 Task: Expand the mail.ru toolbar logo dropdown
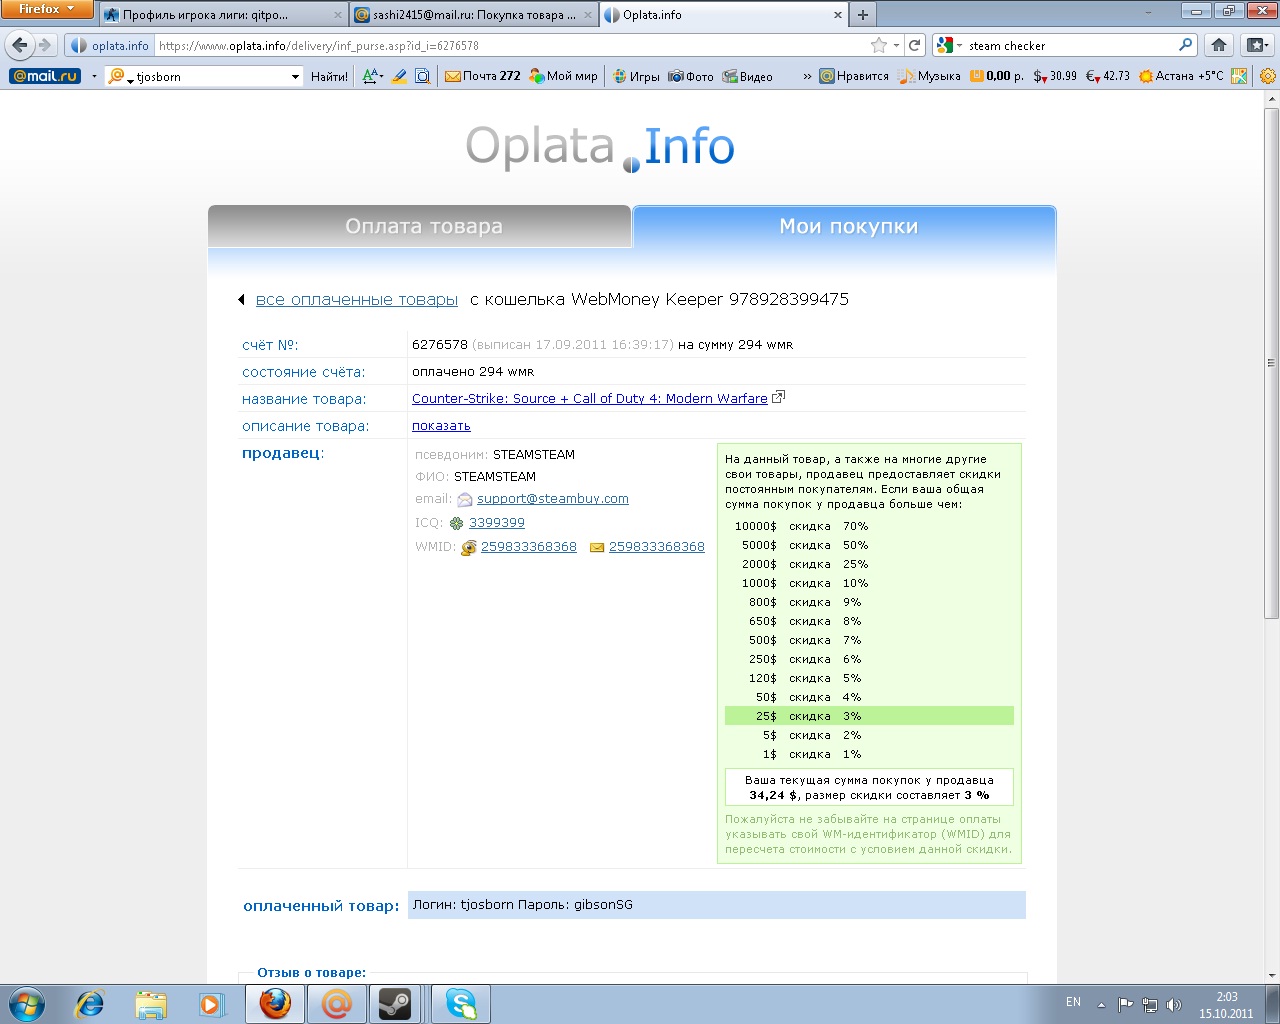(x=94, y=76)
